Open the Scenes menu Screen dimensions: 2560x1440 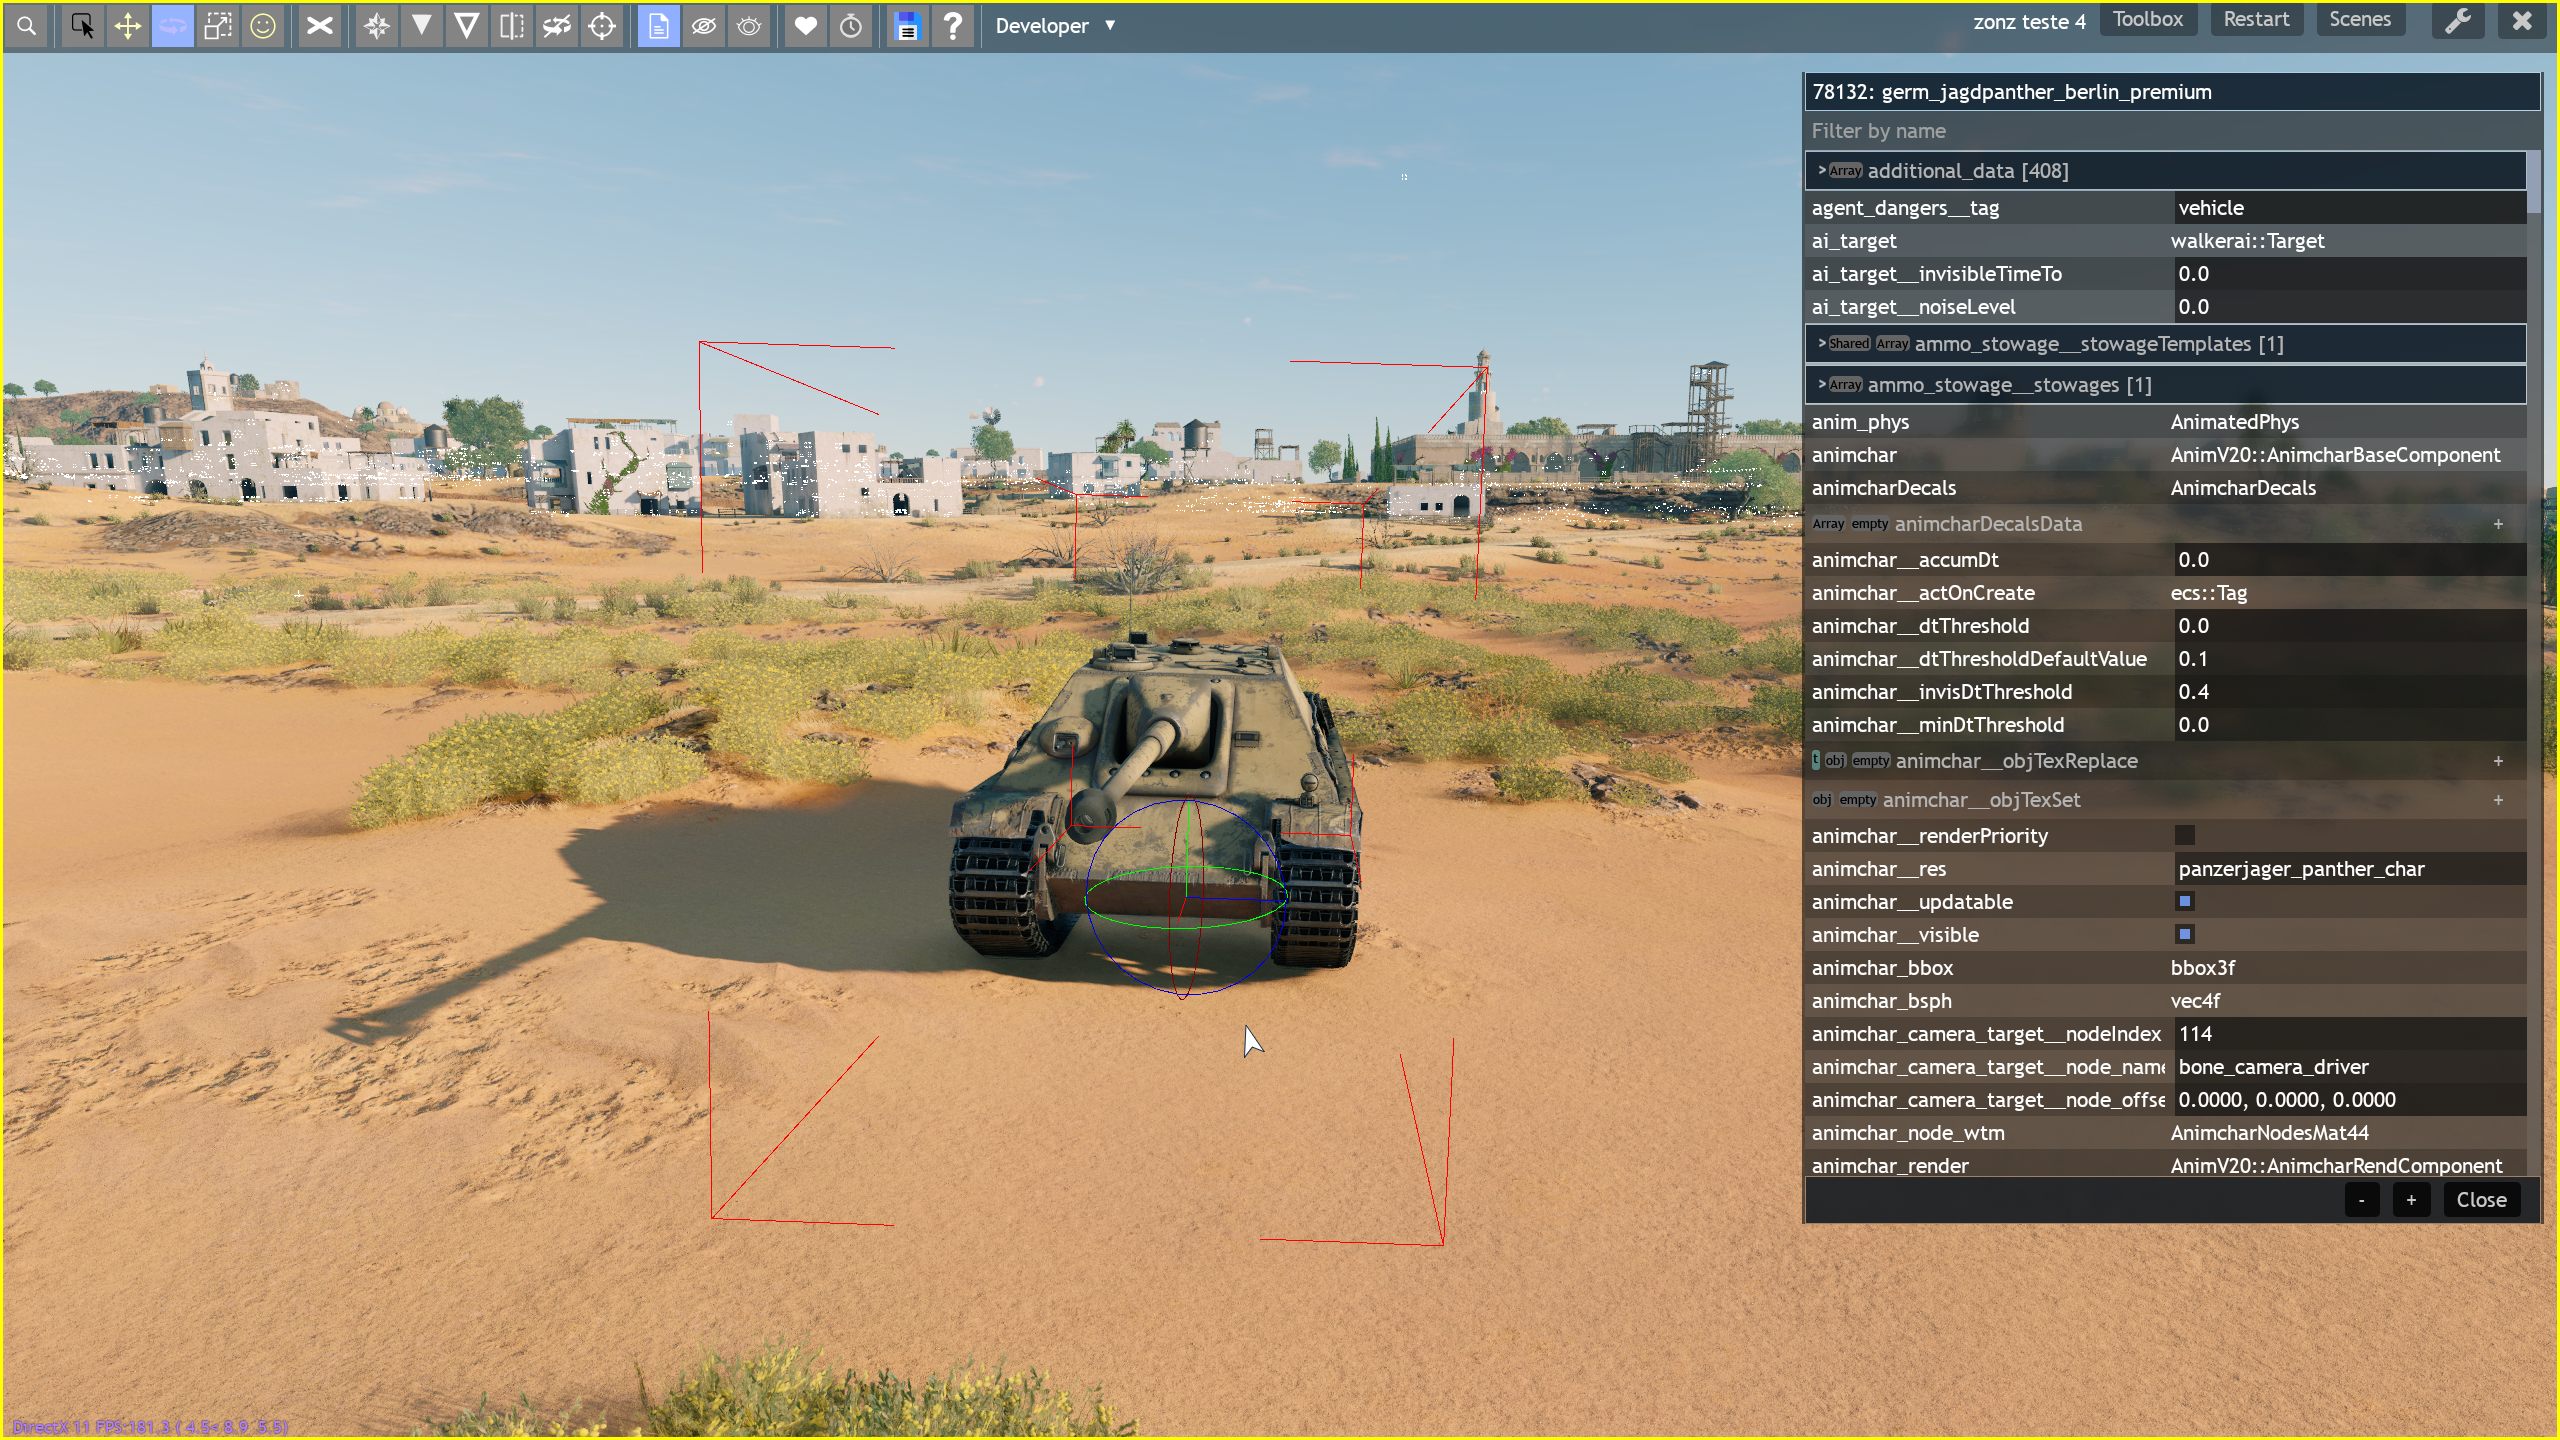click(2359, 20)
